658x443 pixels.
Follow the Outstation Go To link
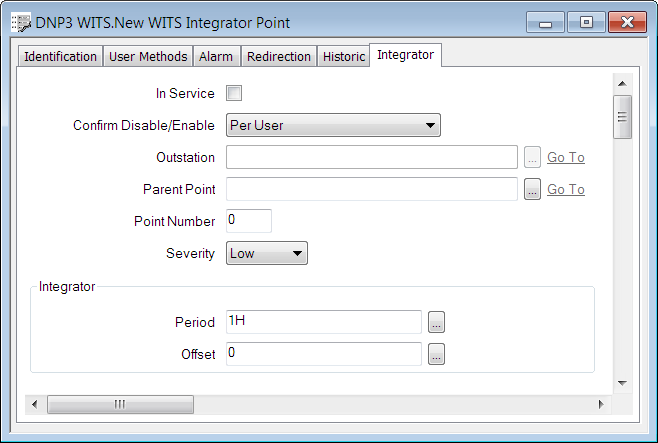click(x=565, y=158)
